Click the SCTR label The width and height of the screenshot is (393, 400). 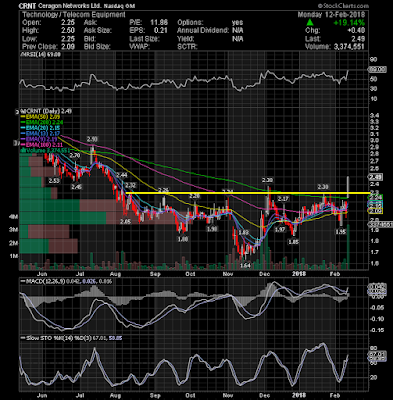(x=187, y=46)
